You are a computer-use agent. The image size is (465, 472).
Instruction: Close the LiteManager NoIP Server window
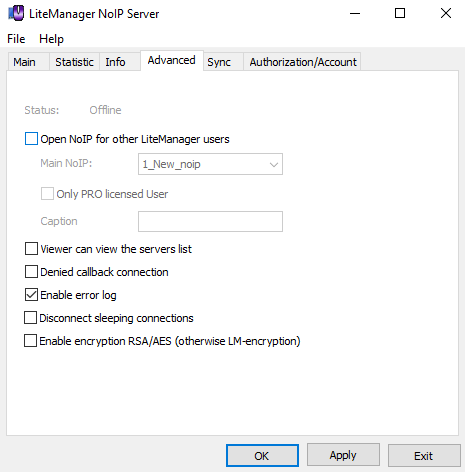pyautogui.click(x=446, y=13)
